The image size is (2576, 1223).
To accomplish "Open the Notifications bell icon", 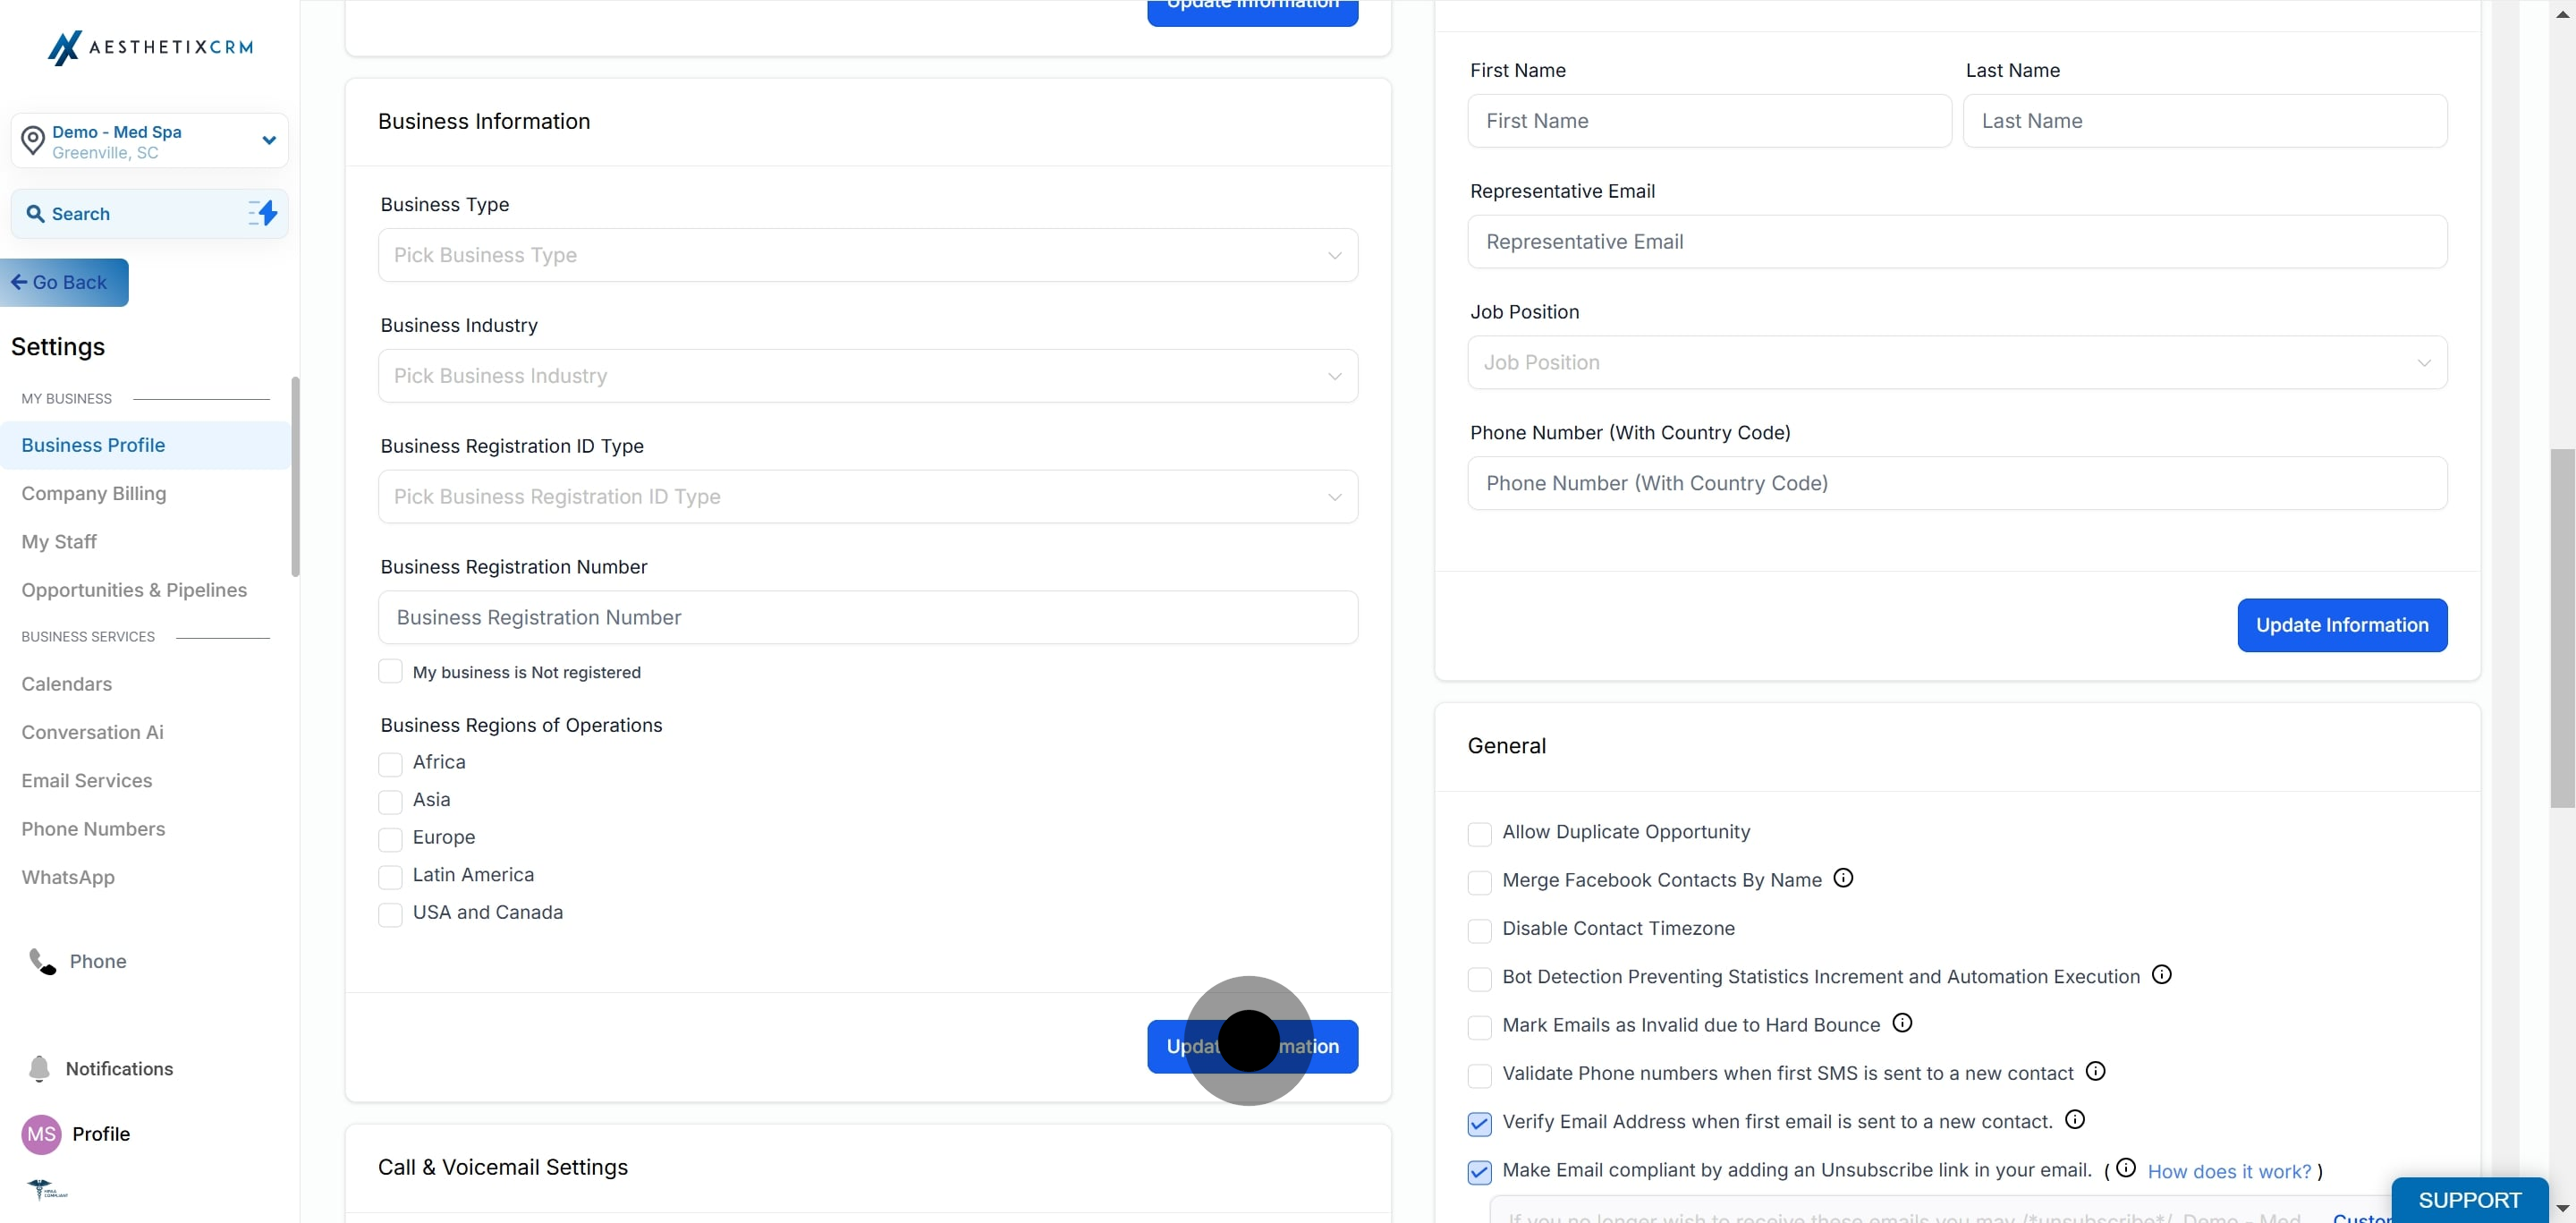I will pyautogui.click(x=39, y=1069).
